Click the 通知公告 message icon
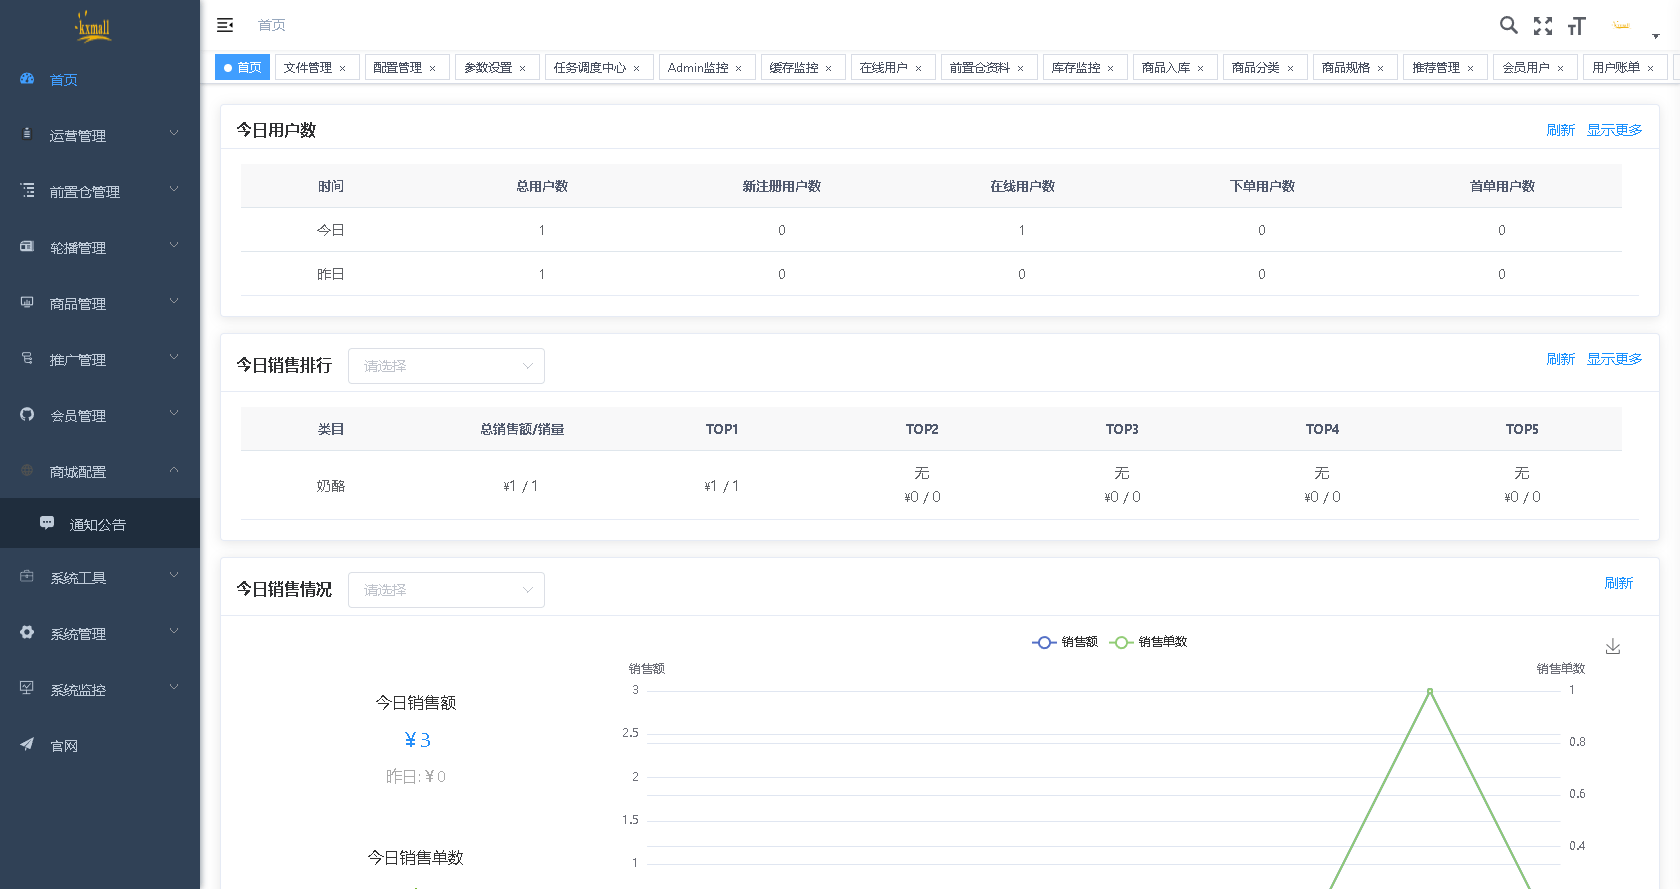The image size is (1680, 889). pyautogui.click(x=47, y=523)
